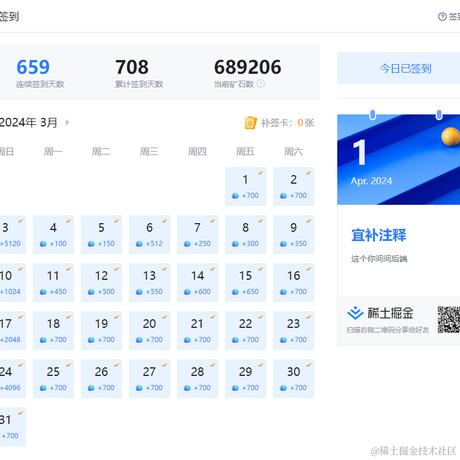This screenshot has height=460, width=460.
Task: Select calendar day 23 cell
Action: pos(293,330)
